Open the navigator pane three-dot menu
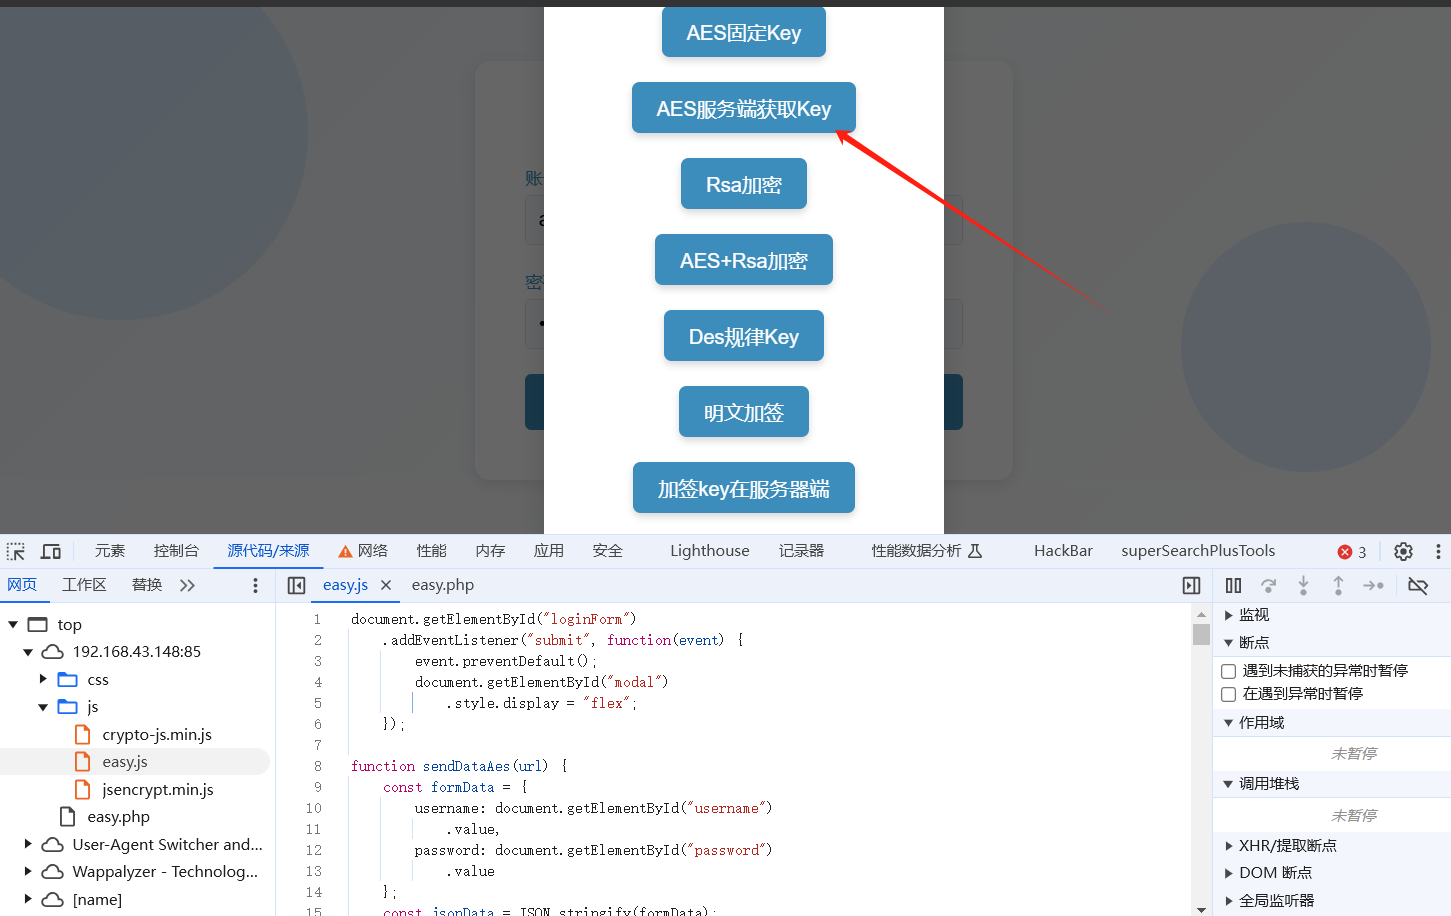This screenshot has height=916, width=1451. 255,585
